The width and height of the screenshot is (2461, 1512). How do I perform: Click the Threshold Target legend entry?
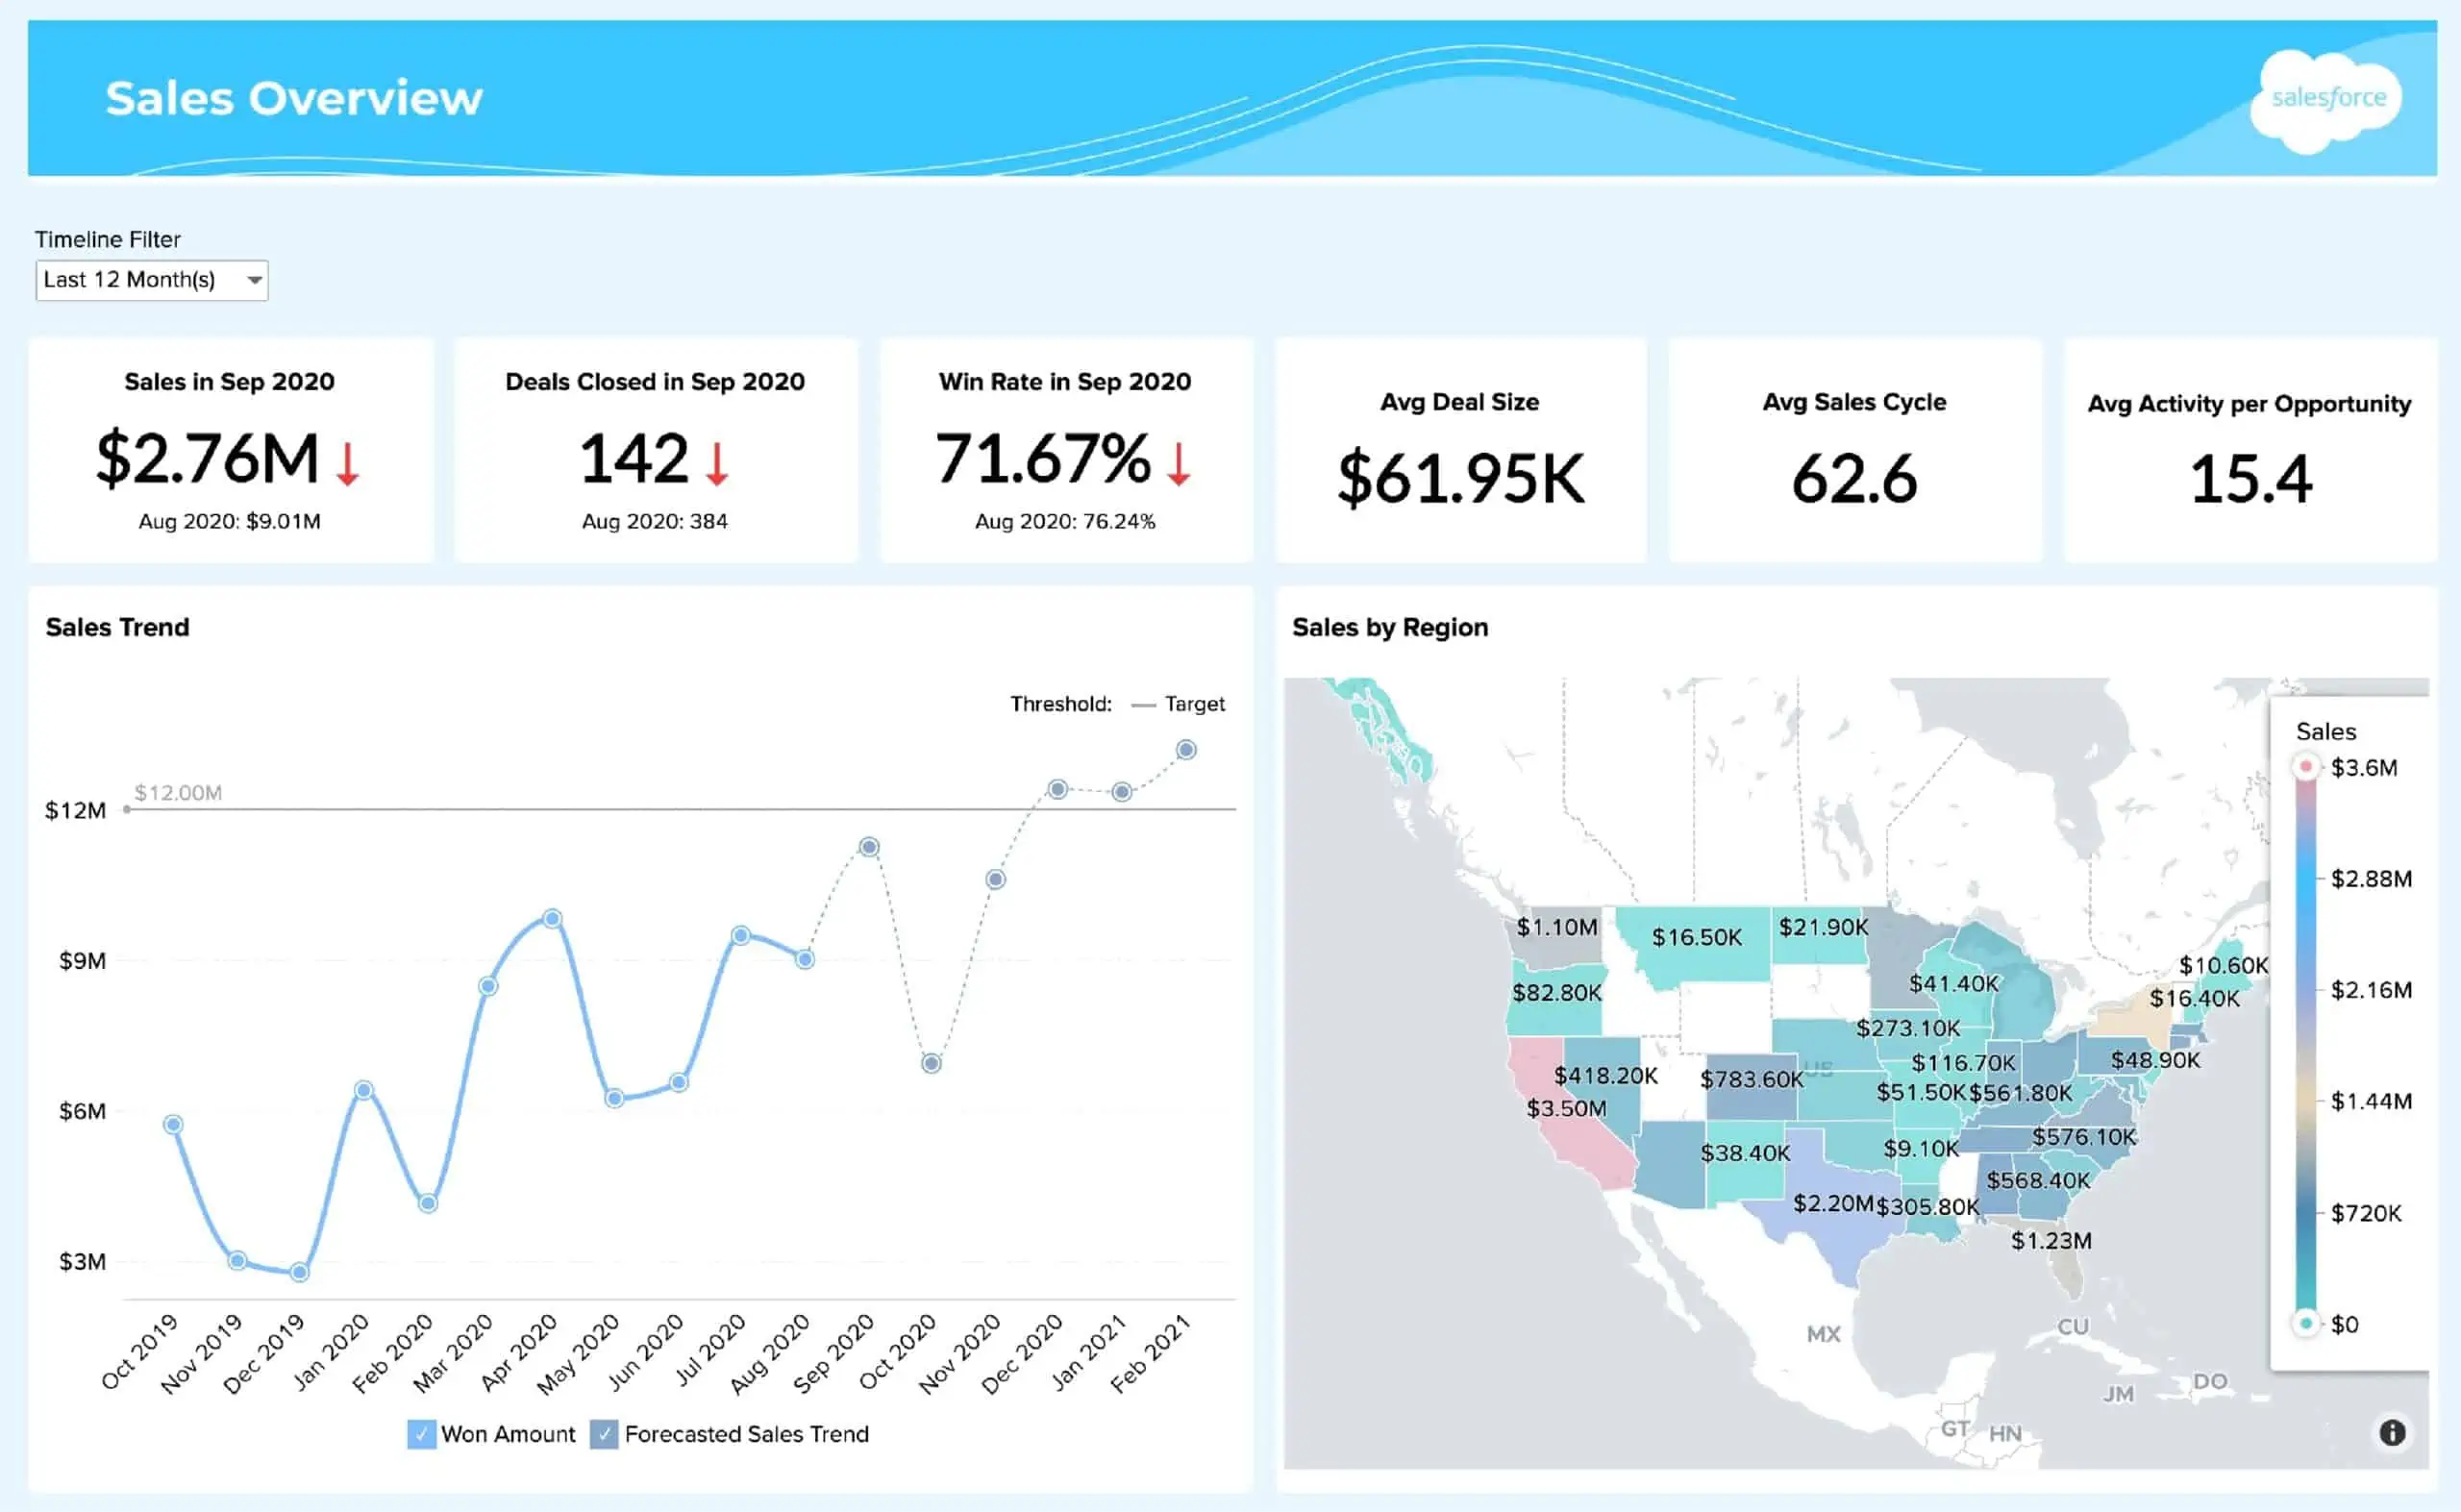click(1178, 704)
